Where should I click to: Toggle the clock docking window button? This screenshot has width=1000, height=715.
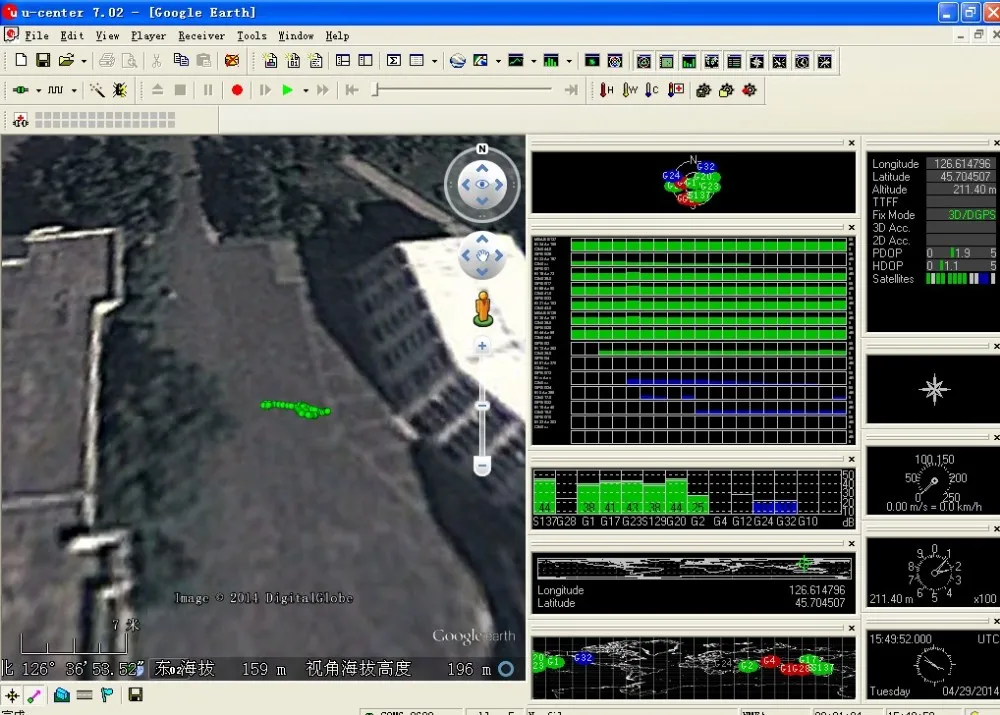point(802,61)
